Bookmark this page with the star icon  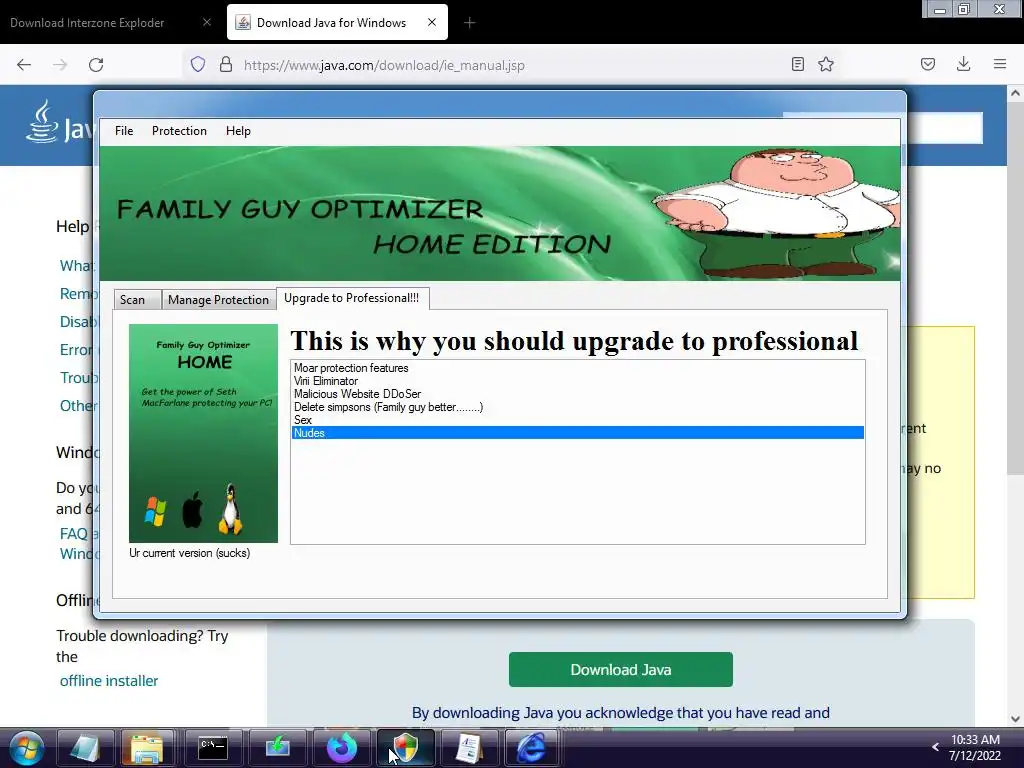point(826,64)
